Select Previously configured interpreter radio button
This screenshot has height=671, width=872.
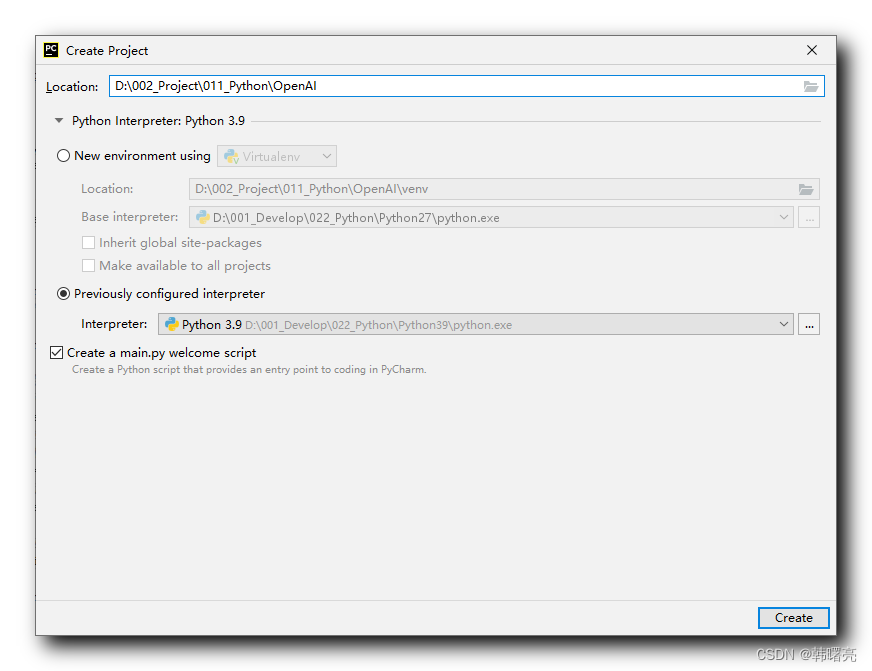(63, 294)
